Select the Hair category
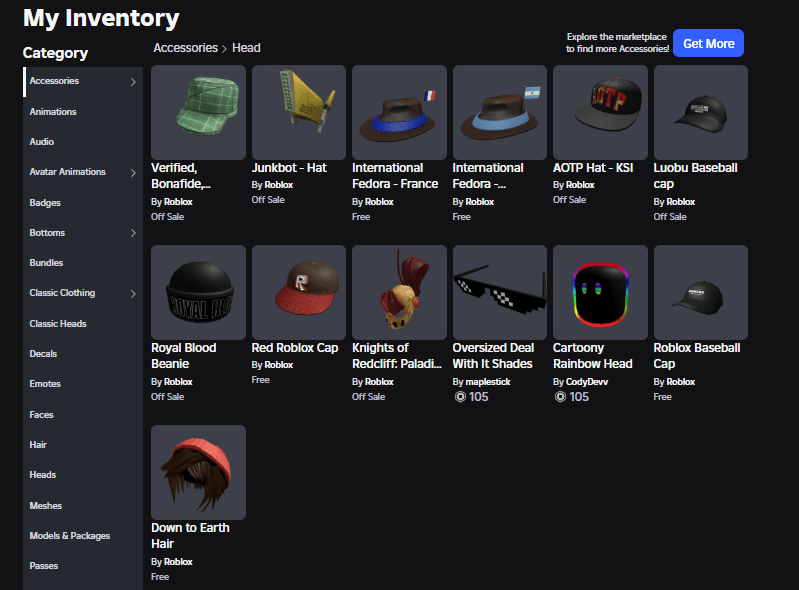This screenshot has height=590, width=799. point(38,445)
